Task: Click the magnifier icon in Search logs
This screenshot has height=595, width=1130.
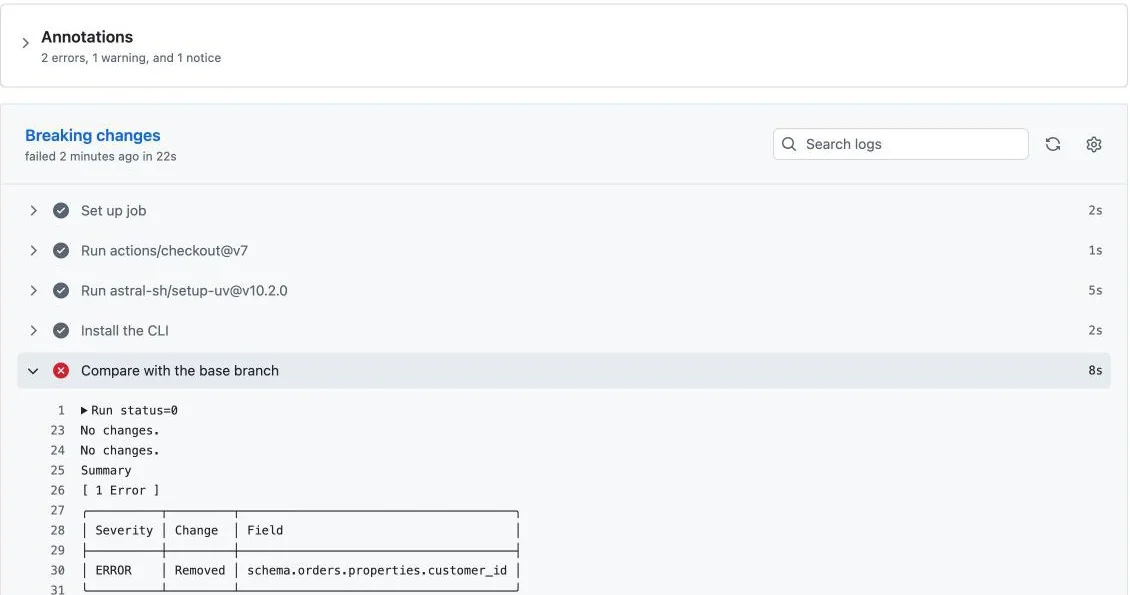Action: 789,144
